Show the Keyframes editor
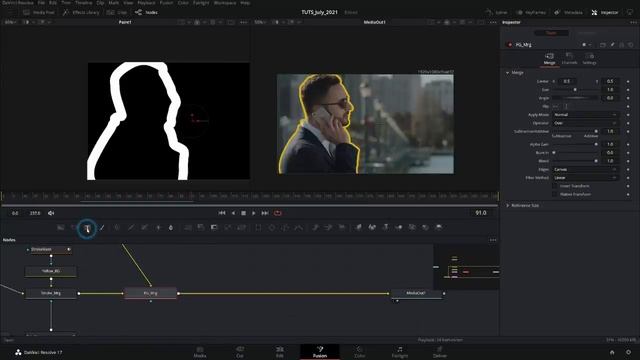The height and width of the screenshot is (360, 640). click(x=531, y=13)
